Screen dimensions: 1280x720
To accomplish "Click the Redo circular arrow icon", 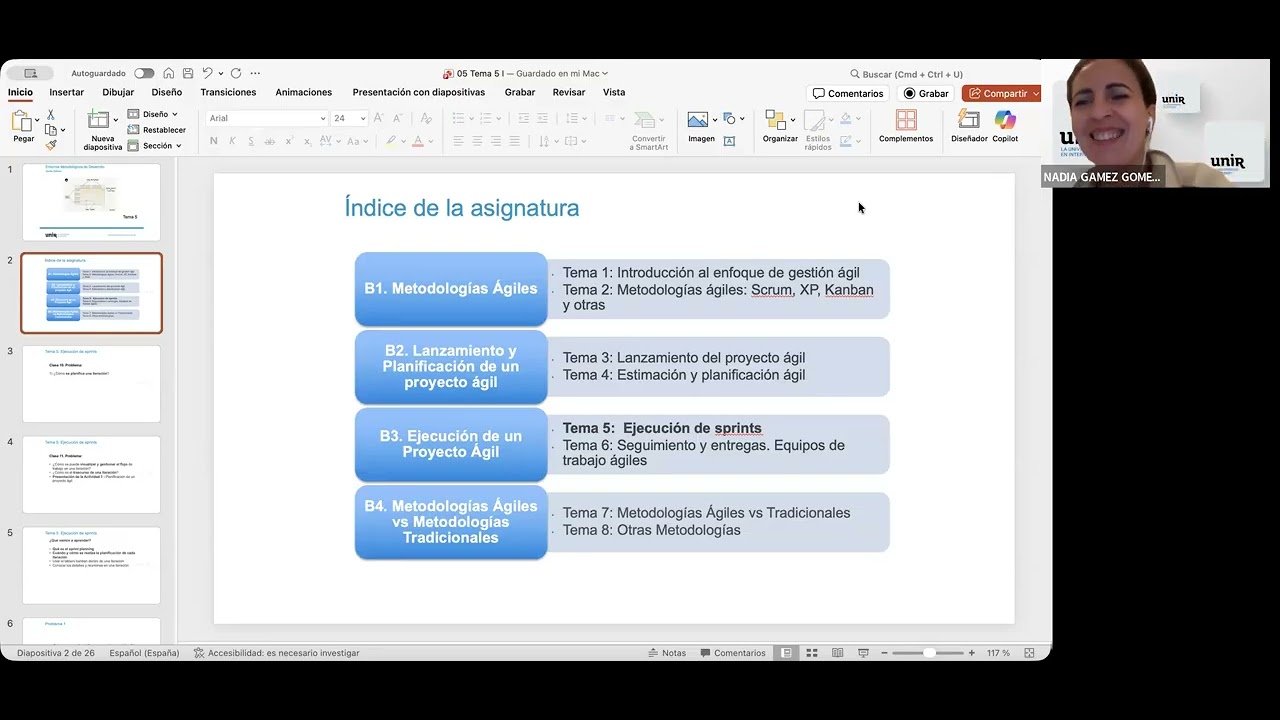I will pos(236,73).
